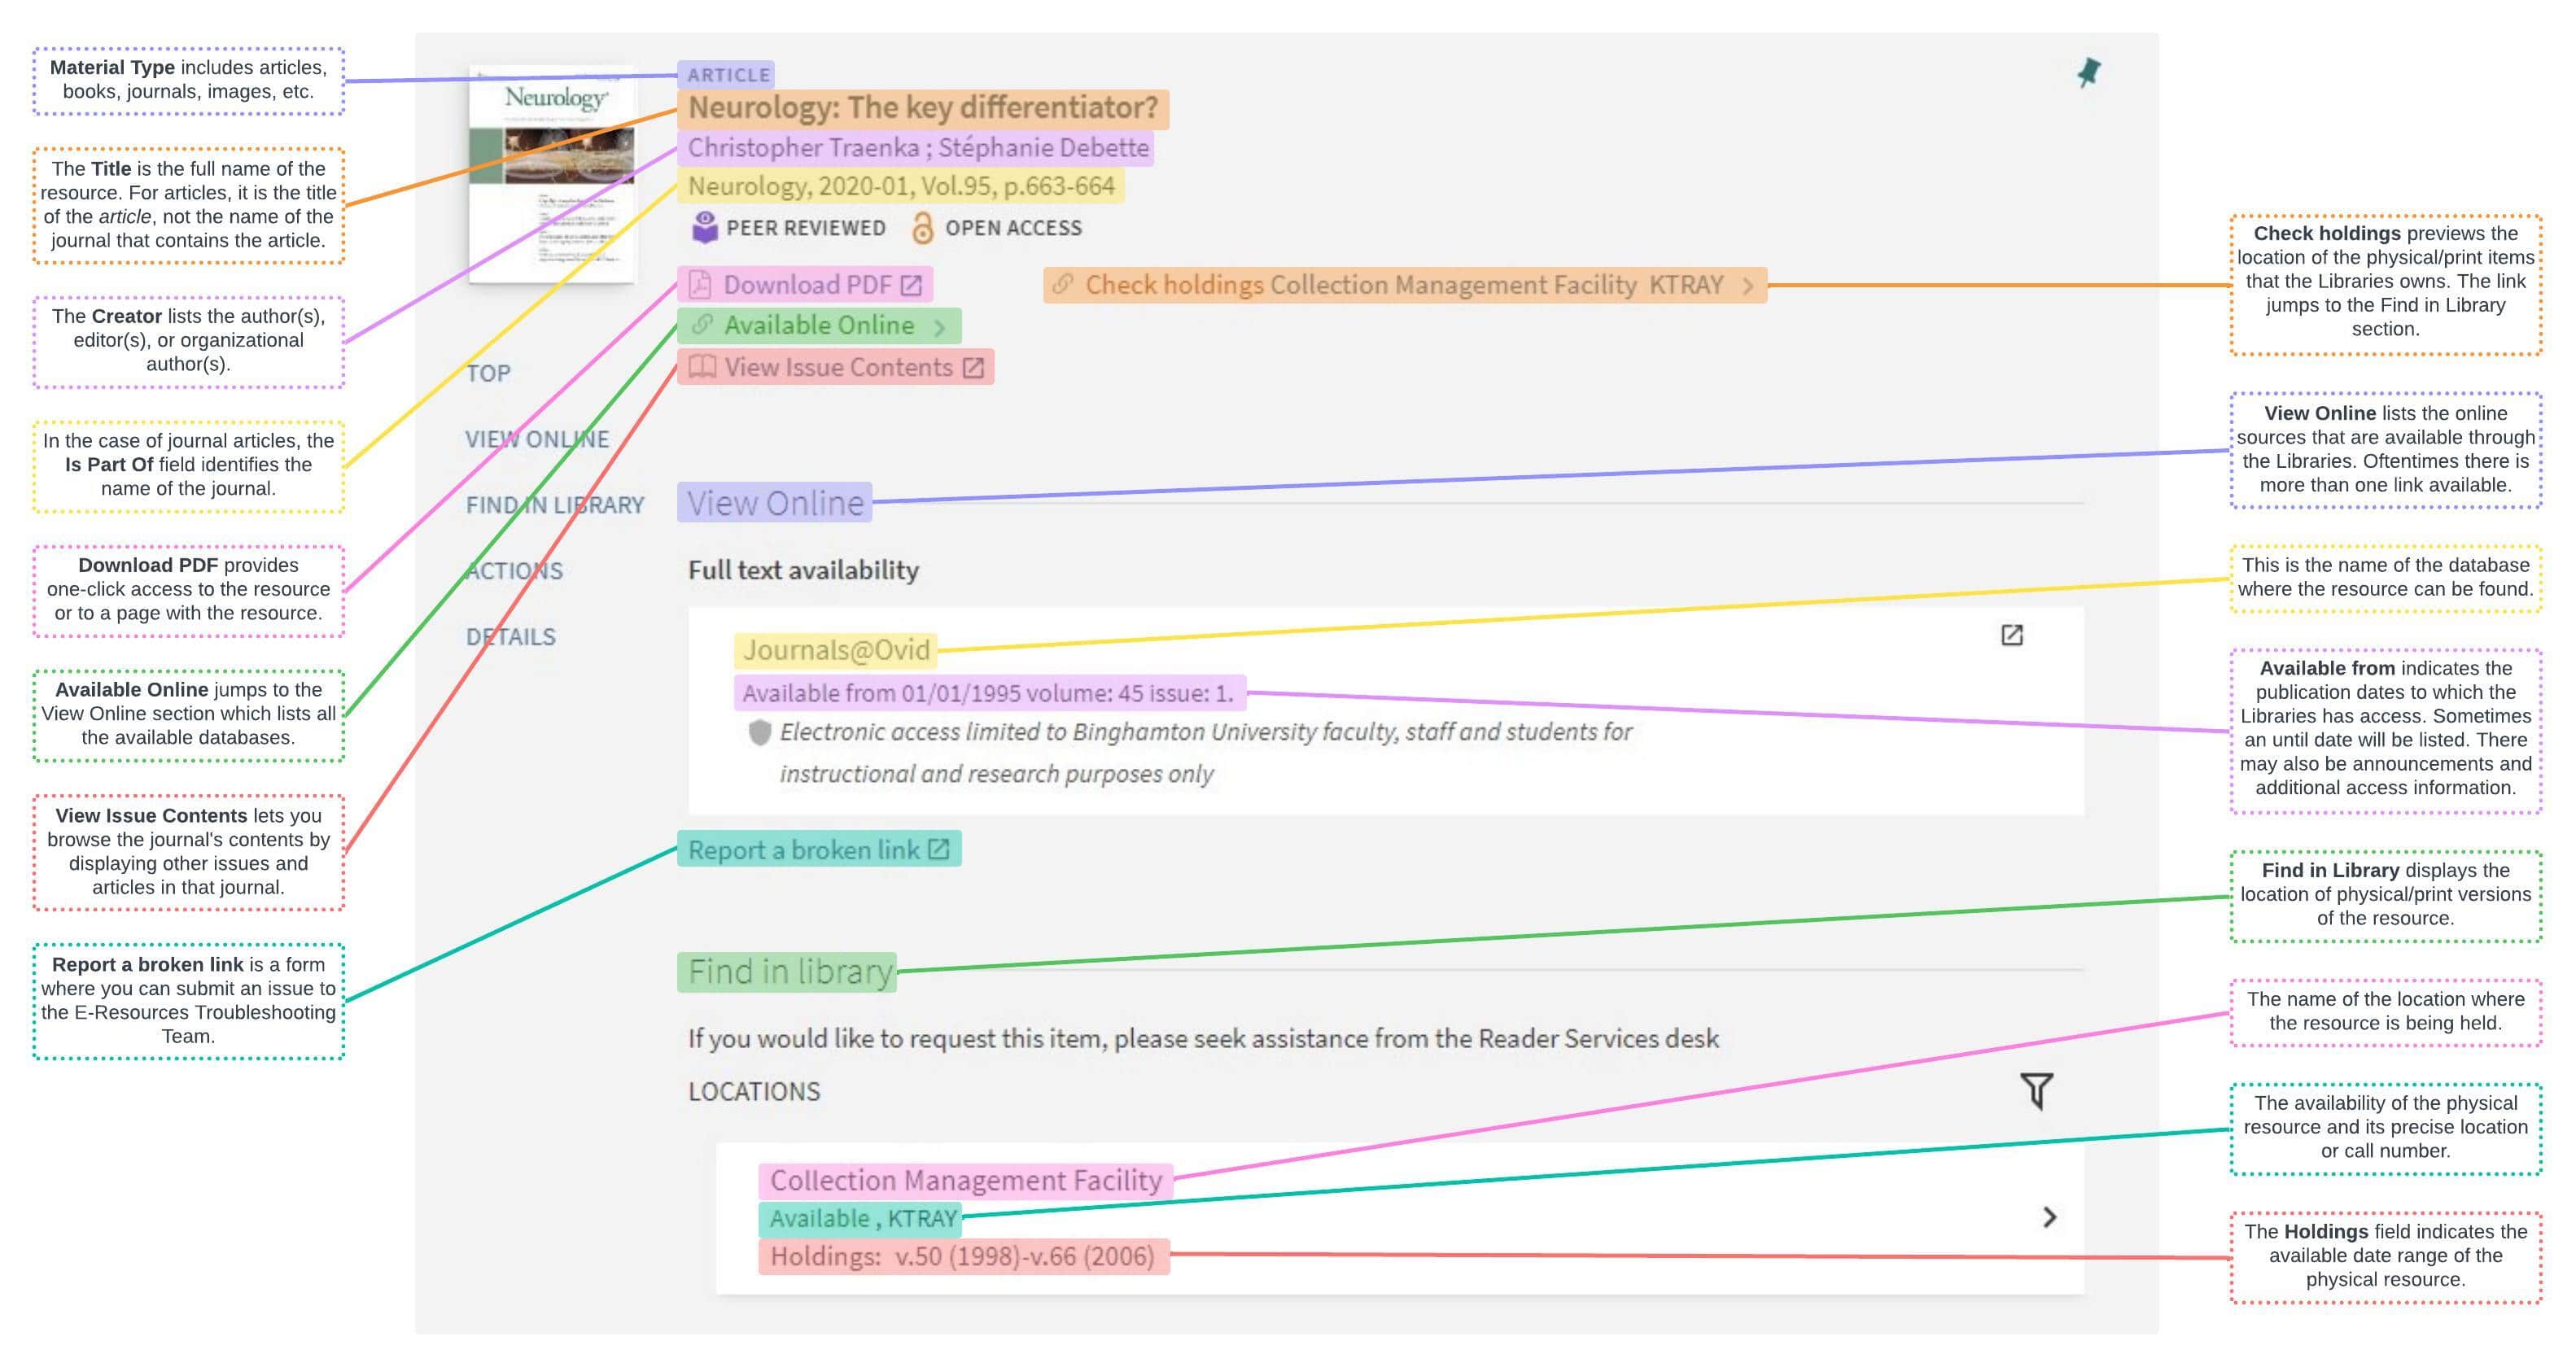Click the book icon beside View Issue Contents

[702, 367]
